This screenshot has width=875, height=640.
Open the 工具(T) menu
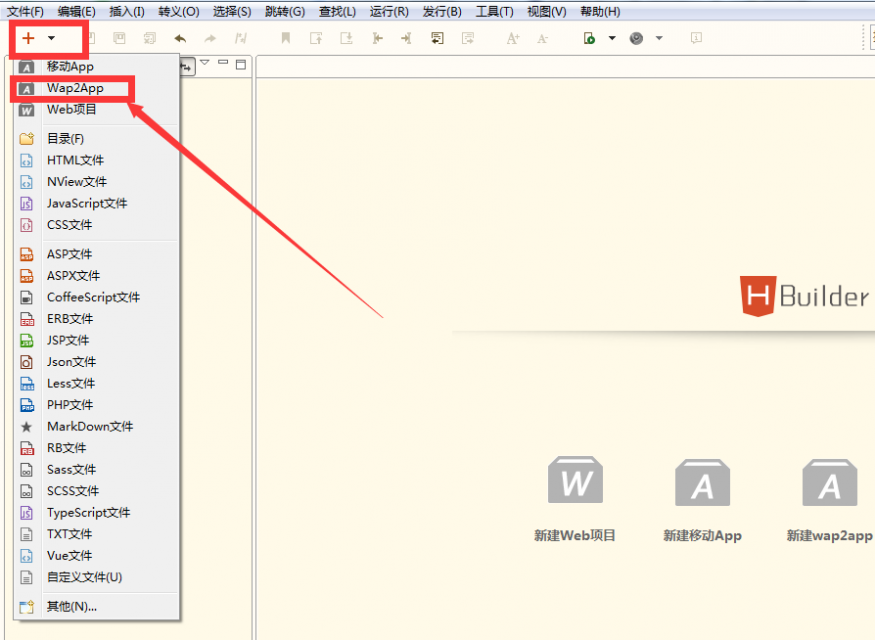pyautogui.click(x=494, y=11)
